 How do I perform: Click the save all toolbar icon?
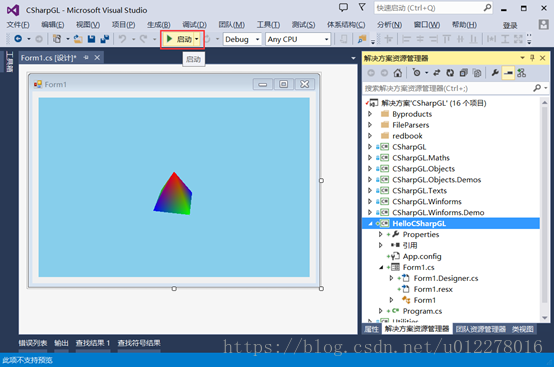coord(105,39)
